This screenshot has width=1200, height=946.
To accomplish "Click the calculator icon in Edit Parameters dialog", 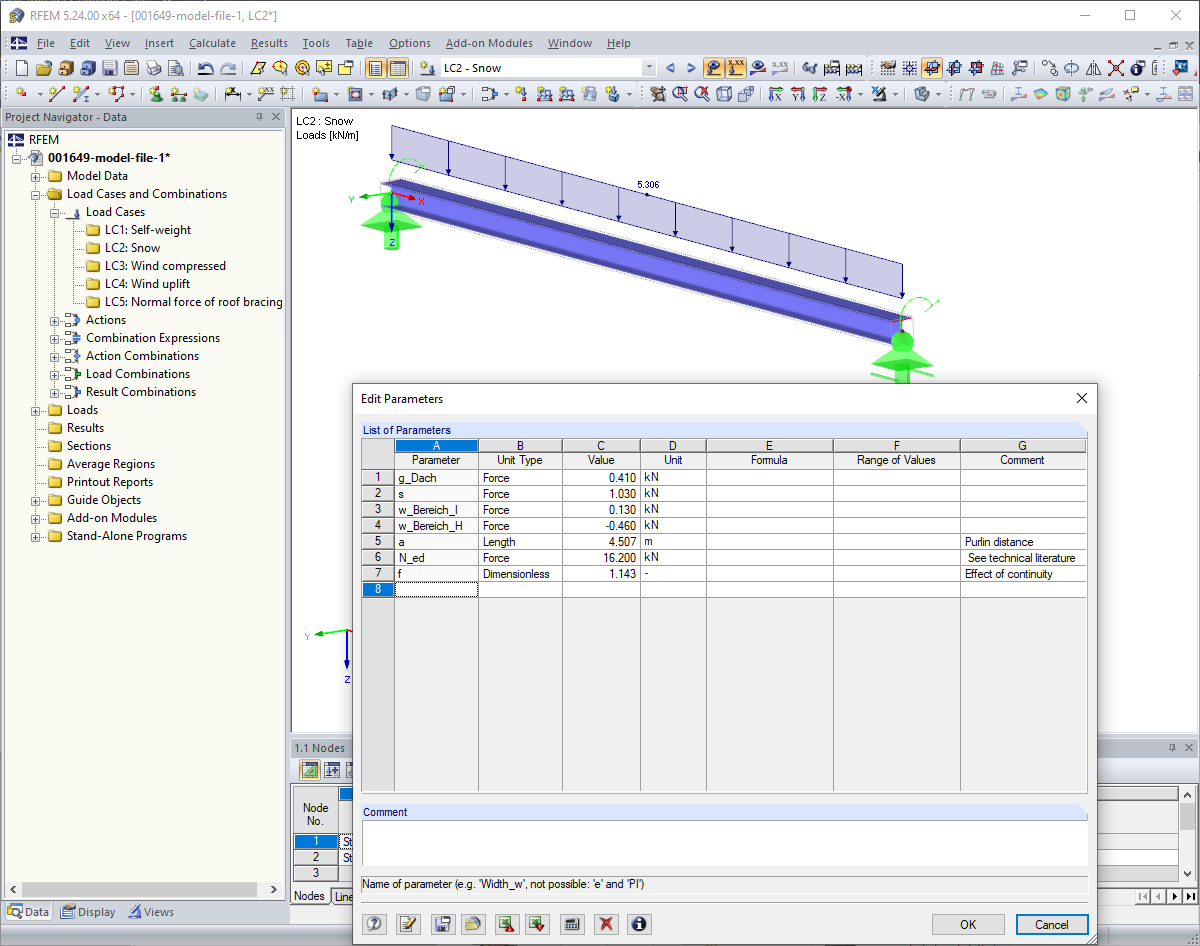I will pos(572,924).
